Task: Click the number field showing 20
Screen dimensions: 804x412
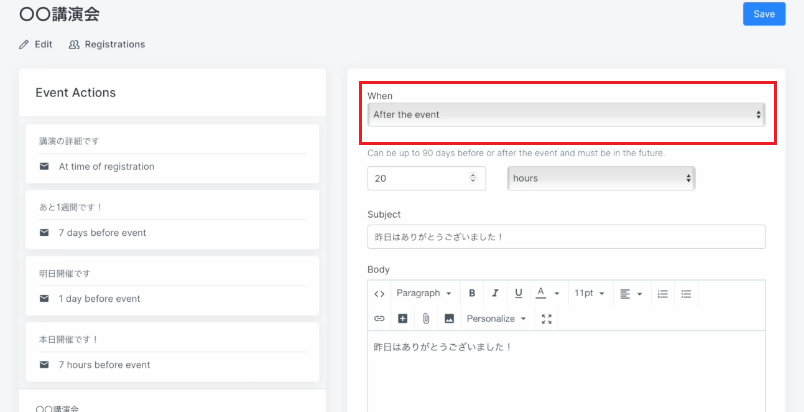Action: [x=426, y=178]
